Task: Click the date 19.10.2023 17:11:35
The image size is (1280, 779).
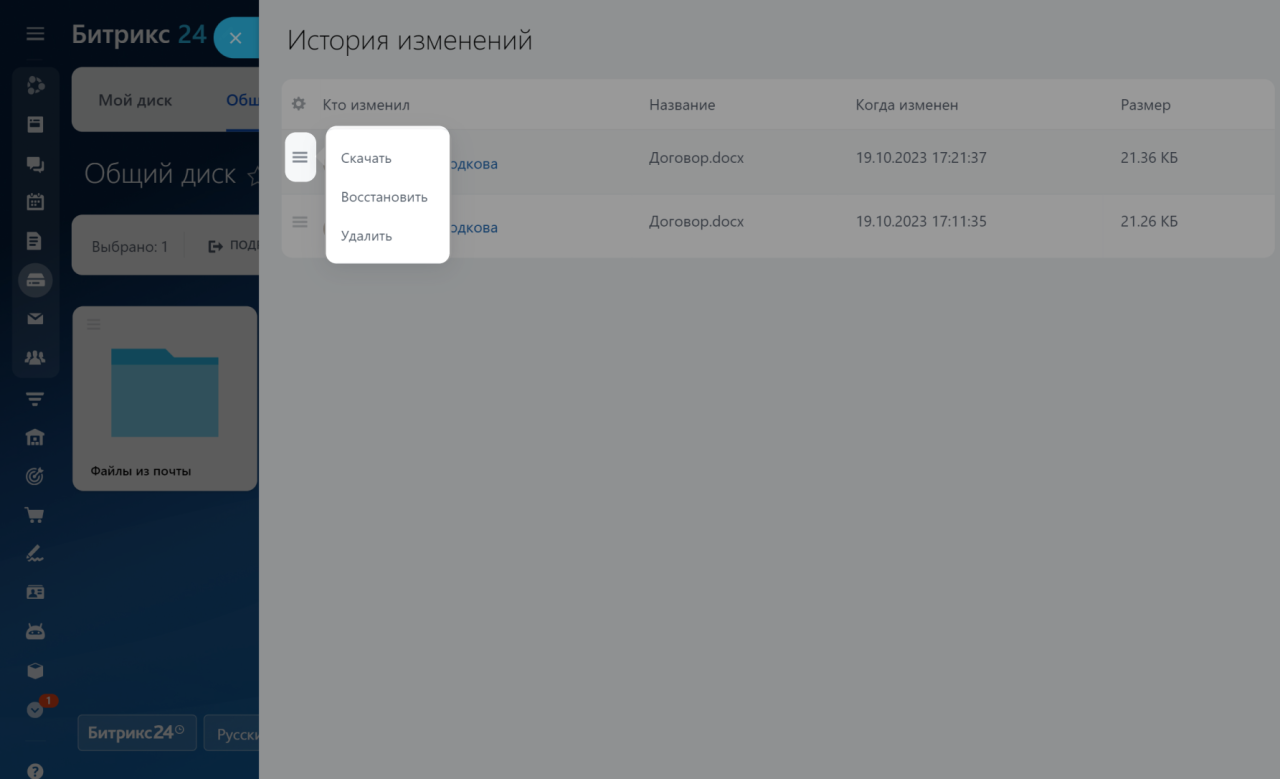Action: click(921, 221)
